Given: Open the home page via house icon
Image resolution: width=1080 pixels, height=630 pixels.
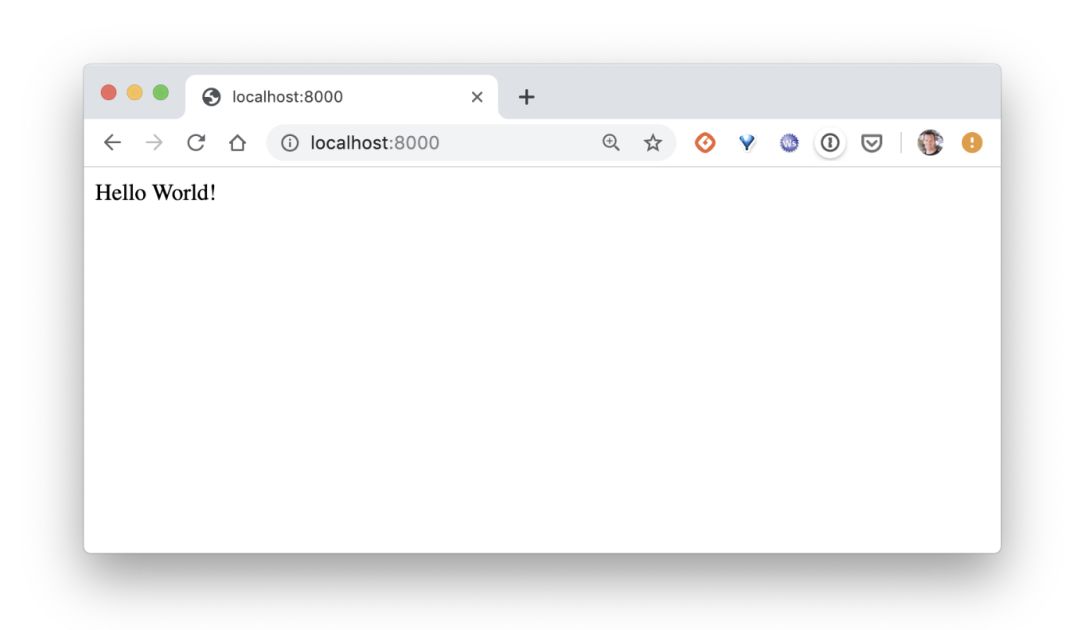Looking at the screenshot, I should (x=238, y=143).
